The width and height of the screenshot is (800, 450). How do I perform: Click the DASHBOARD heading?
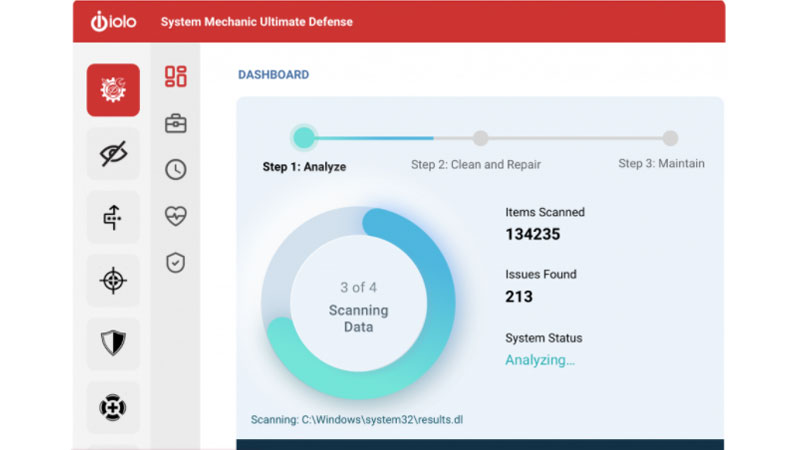[x=273, y=74]
